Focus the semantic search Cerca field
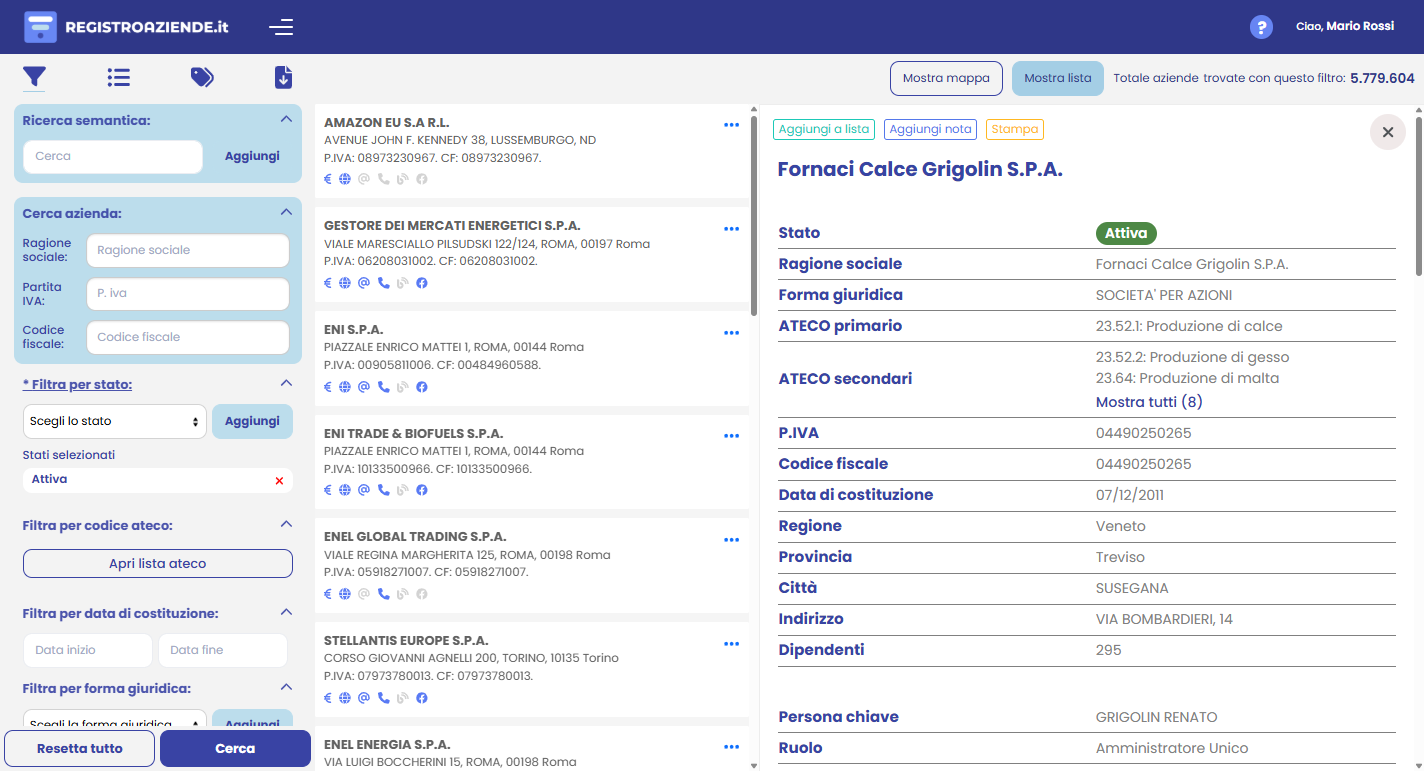Image resolution: width=1424 pixels, height=771 pixels. (x=113, y=157)
